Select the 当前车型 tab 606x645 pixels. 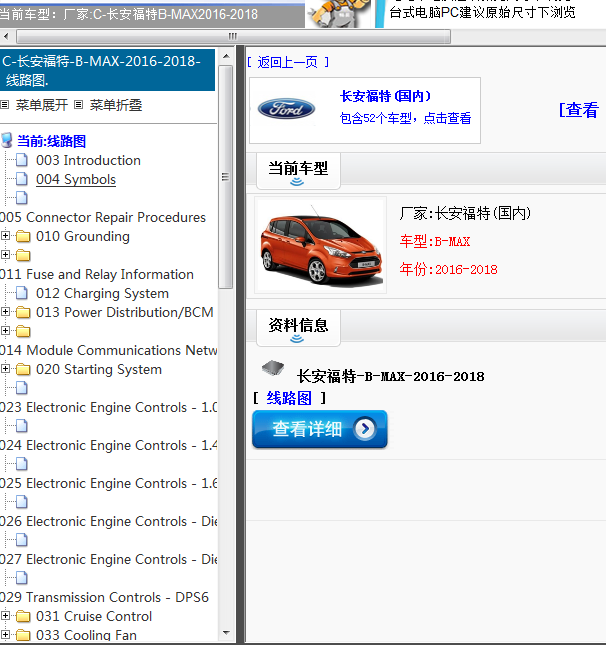click(x=298, y=171)
